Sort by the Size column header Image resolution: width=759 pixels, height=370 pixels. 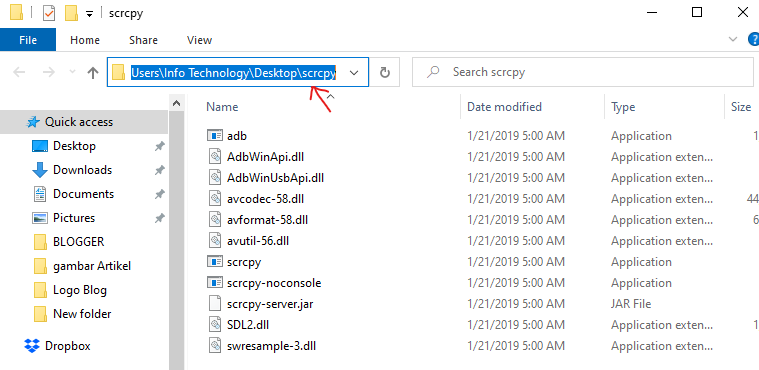click(741, 107)
